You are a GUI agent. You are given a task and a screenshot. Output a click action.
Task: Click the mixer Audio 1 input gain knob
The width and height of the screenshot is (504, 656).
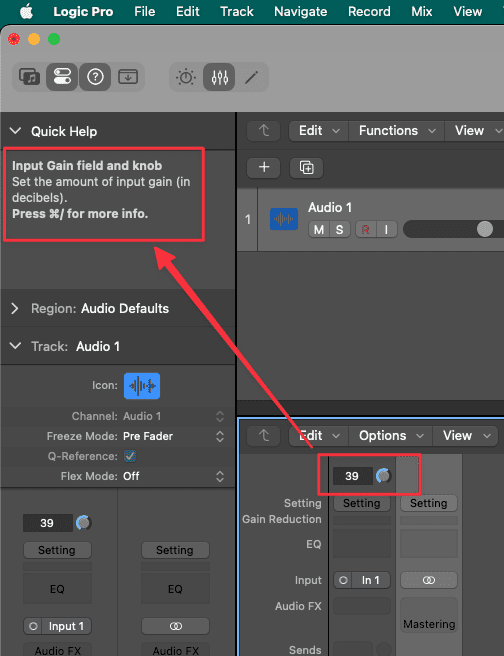click(383, 476)
